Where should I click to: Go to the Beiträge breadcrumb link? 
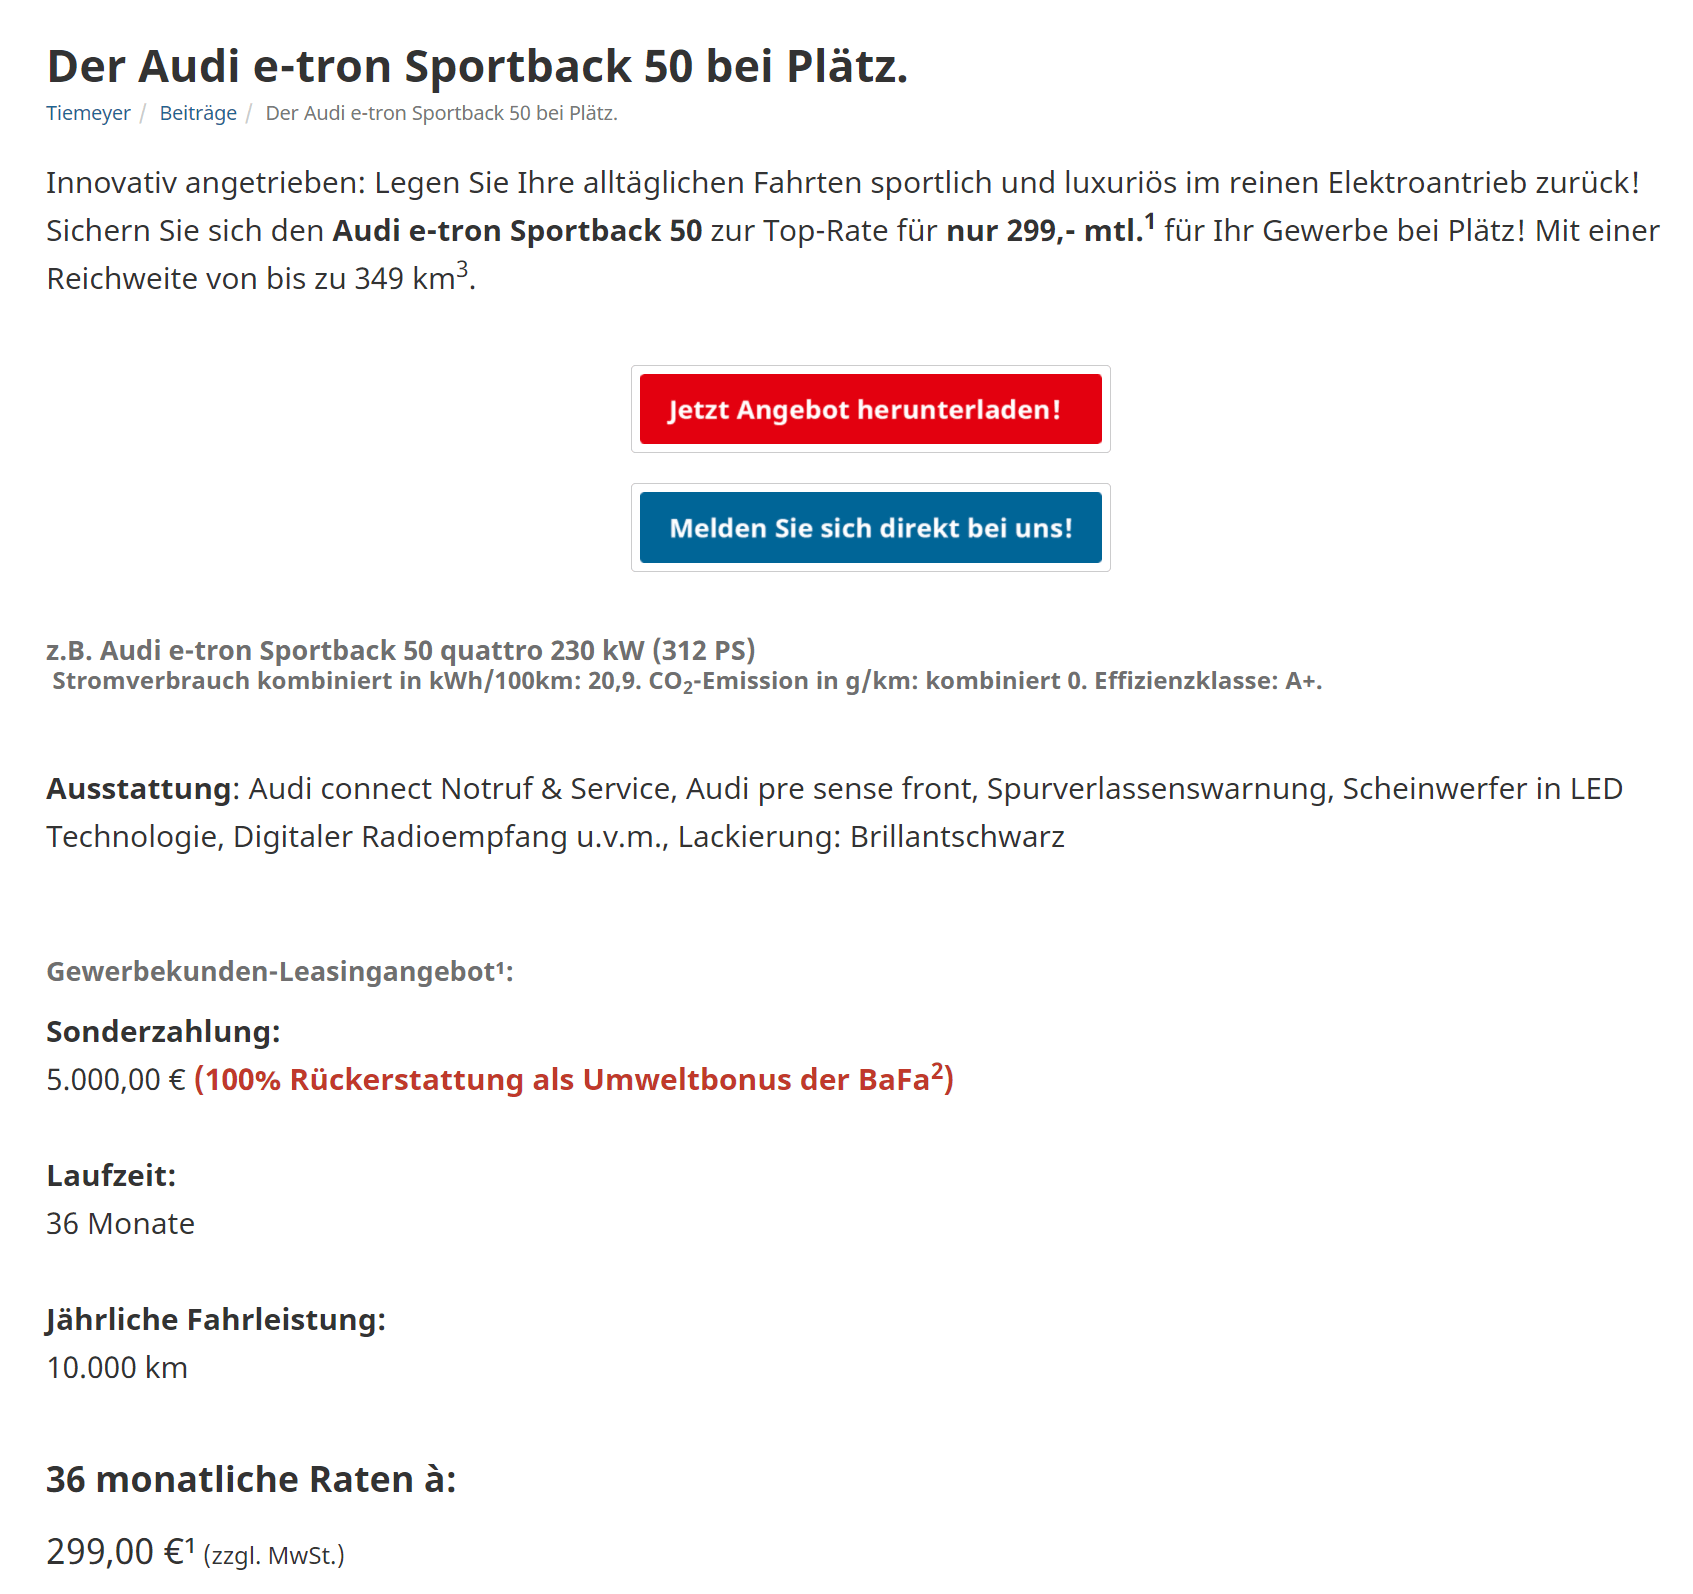click(198, 113)
